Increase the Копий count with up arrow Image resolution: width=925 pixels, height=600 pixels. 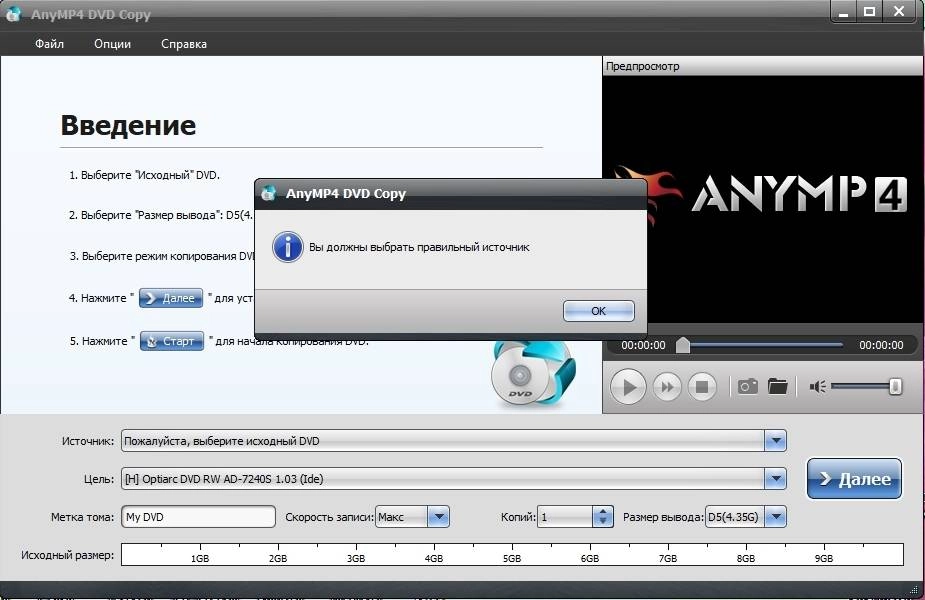[x=602, y=512]
